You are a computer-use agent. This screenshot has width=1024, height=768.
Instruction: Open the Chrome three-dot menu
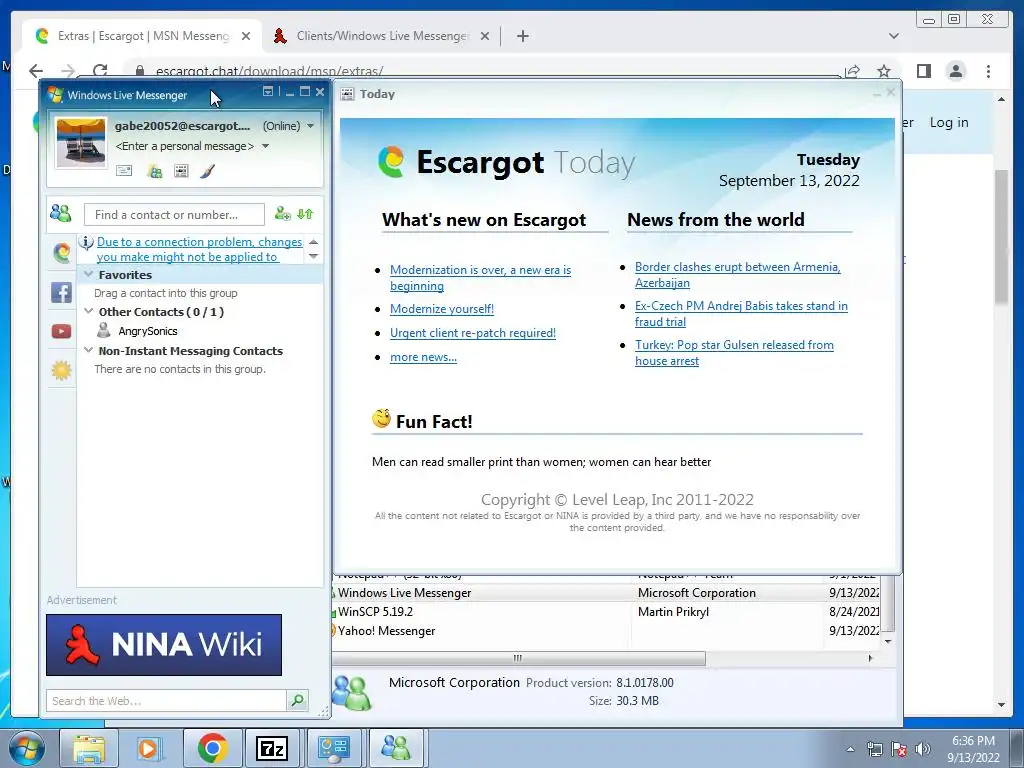coord(988,71)
